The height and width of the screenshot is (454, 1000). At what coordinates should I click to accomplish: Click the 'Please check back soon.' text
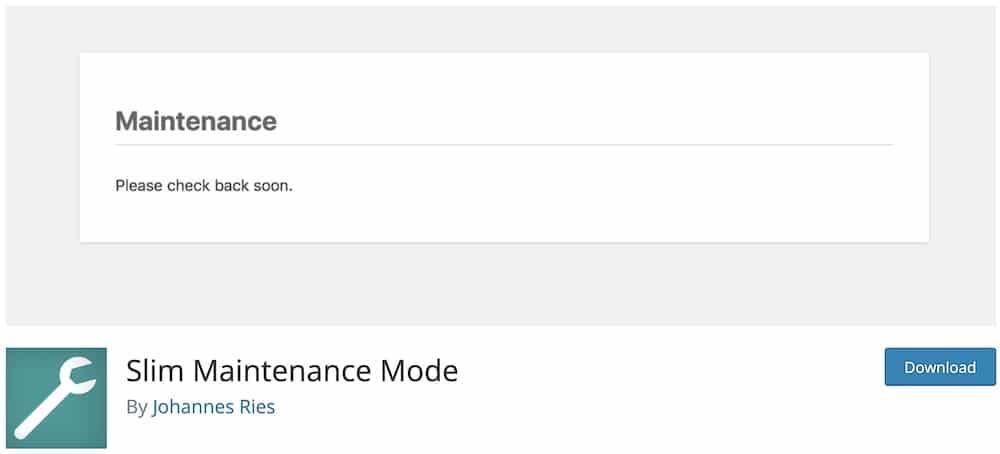pyautogui.click(x=203, y=186)
